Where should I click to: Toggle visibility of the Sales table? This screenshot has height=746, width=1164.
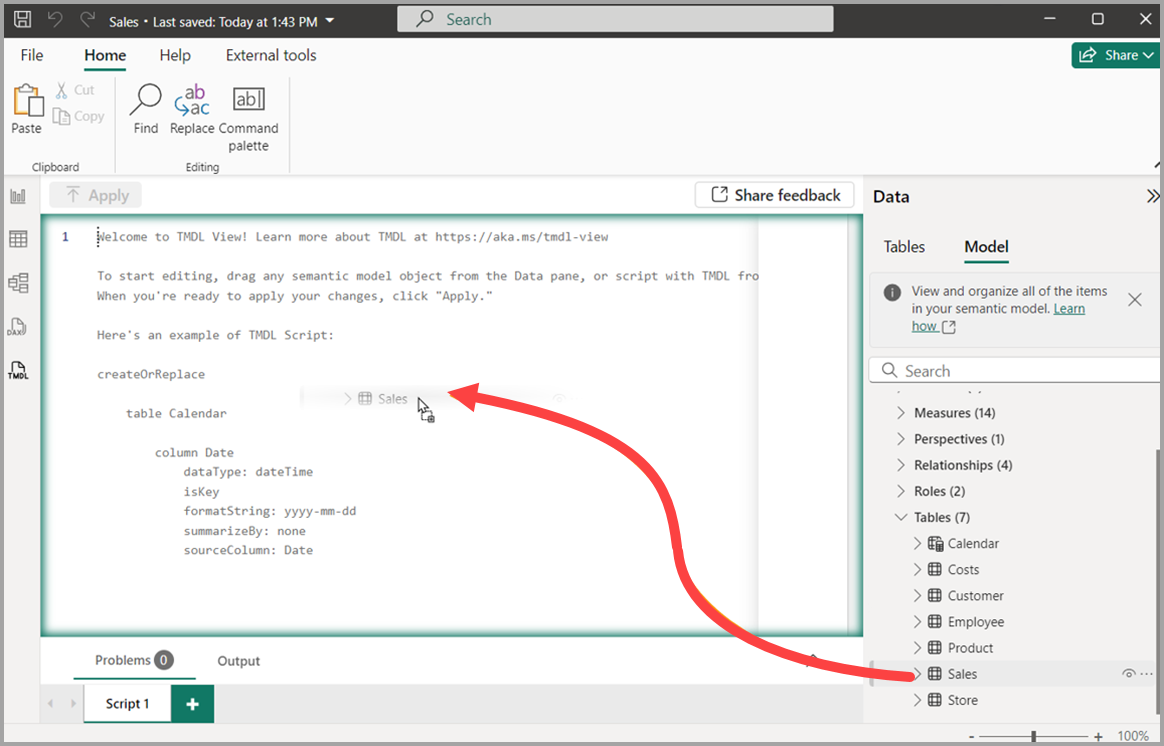coord(1129,674)
